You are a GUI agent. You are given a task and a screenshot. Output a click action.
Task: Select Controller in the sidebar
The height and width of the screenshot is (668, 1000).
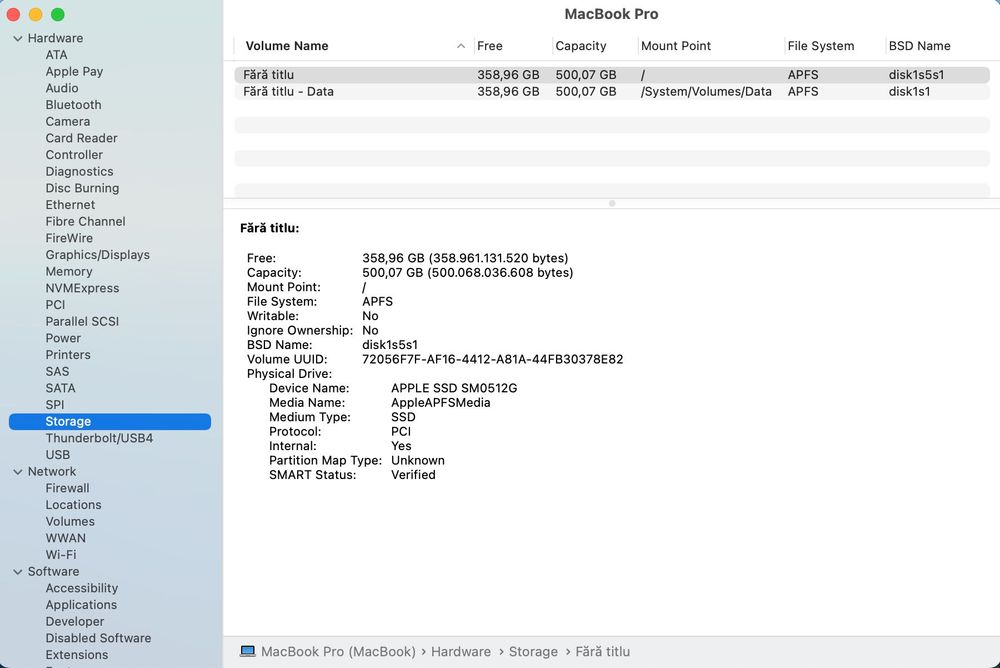point(74,154)
